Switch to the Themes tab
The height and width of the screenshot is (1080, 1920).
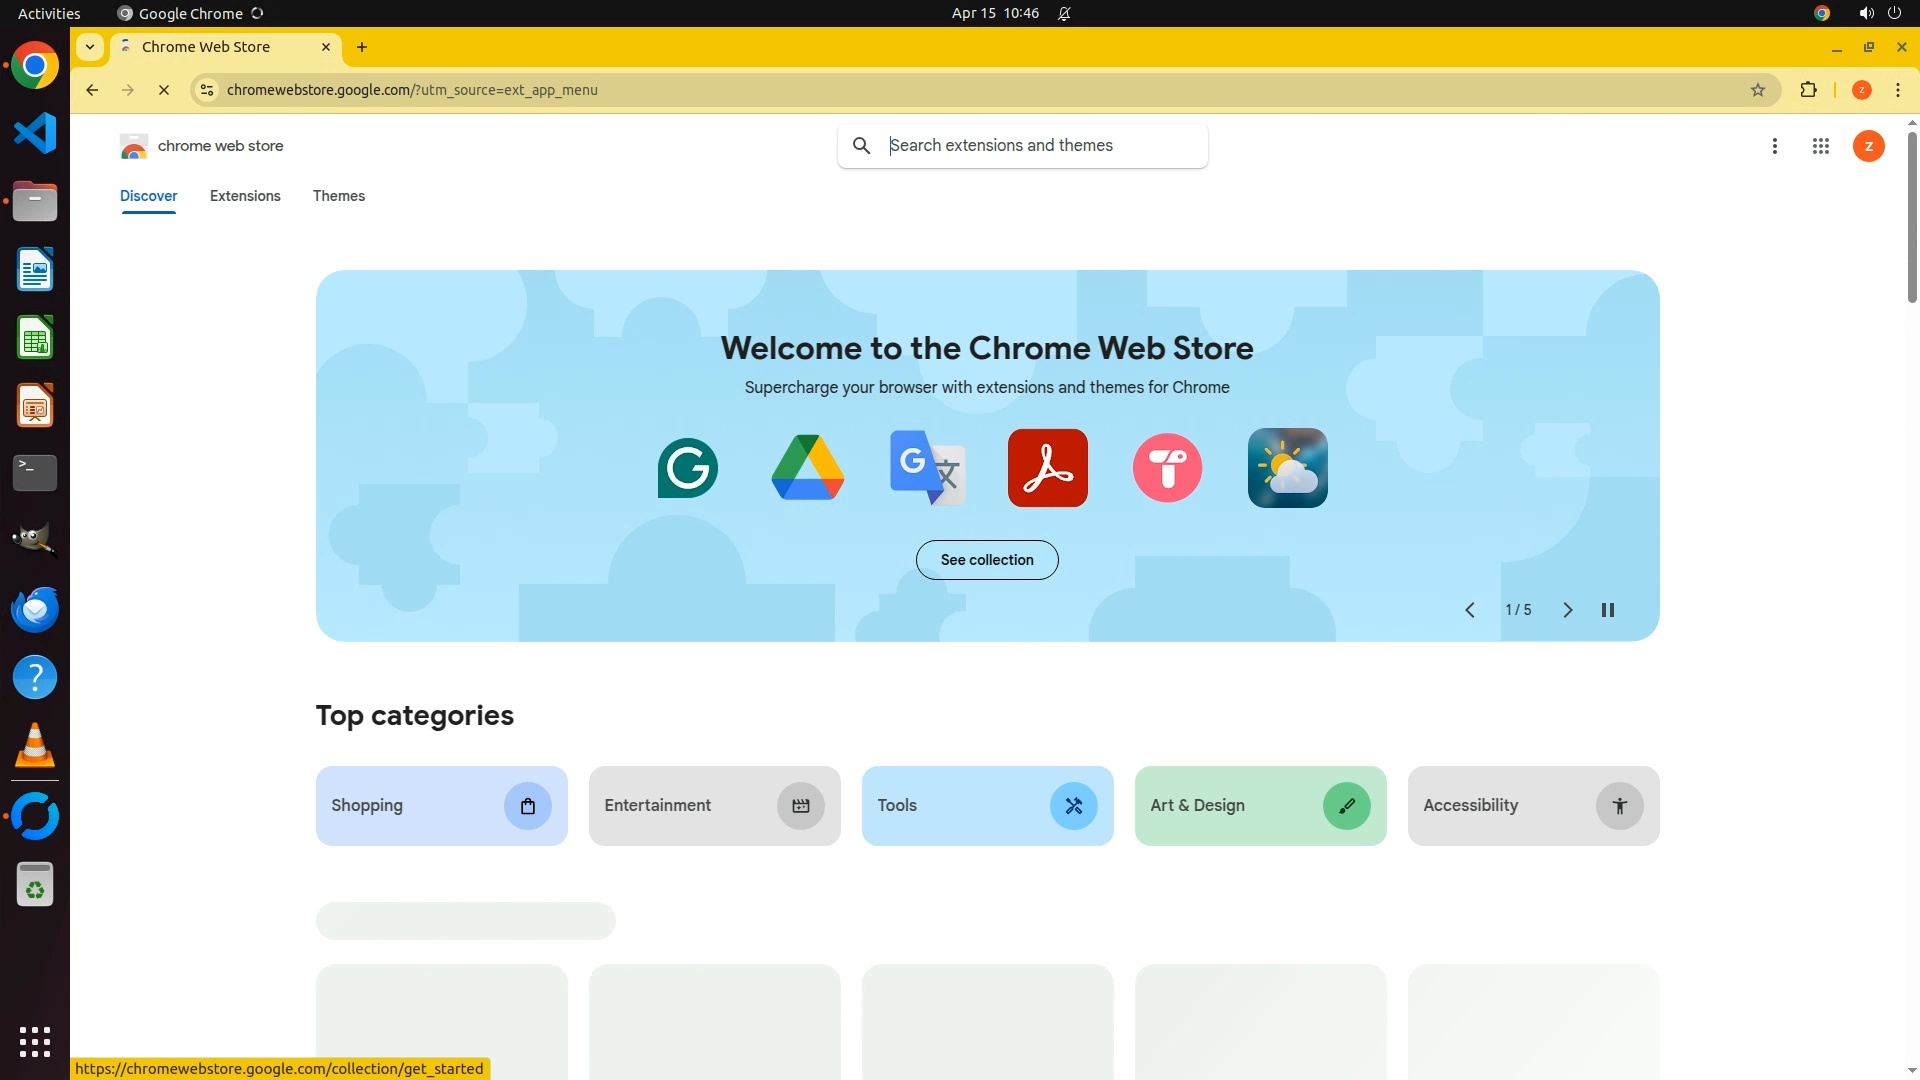(x=338, y=196)
